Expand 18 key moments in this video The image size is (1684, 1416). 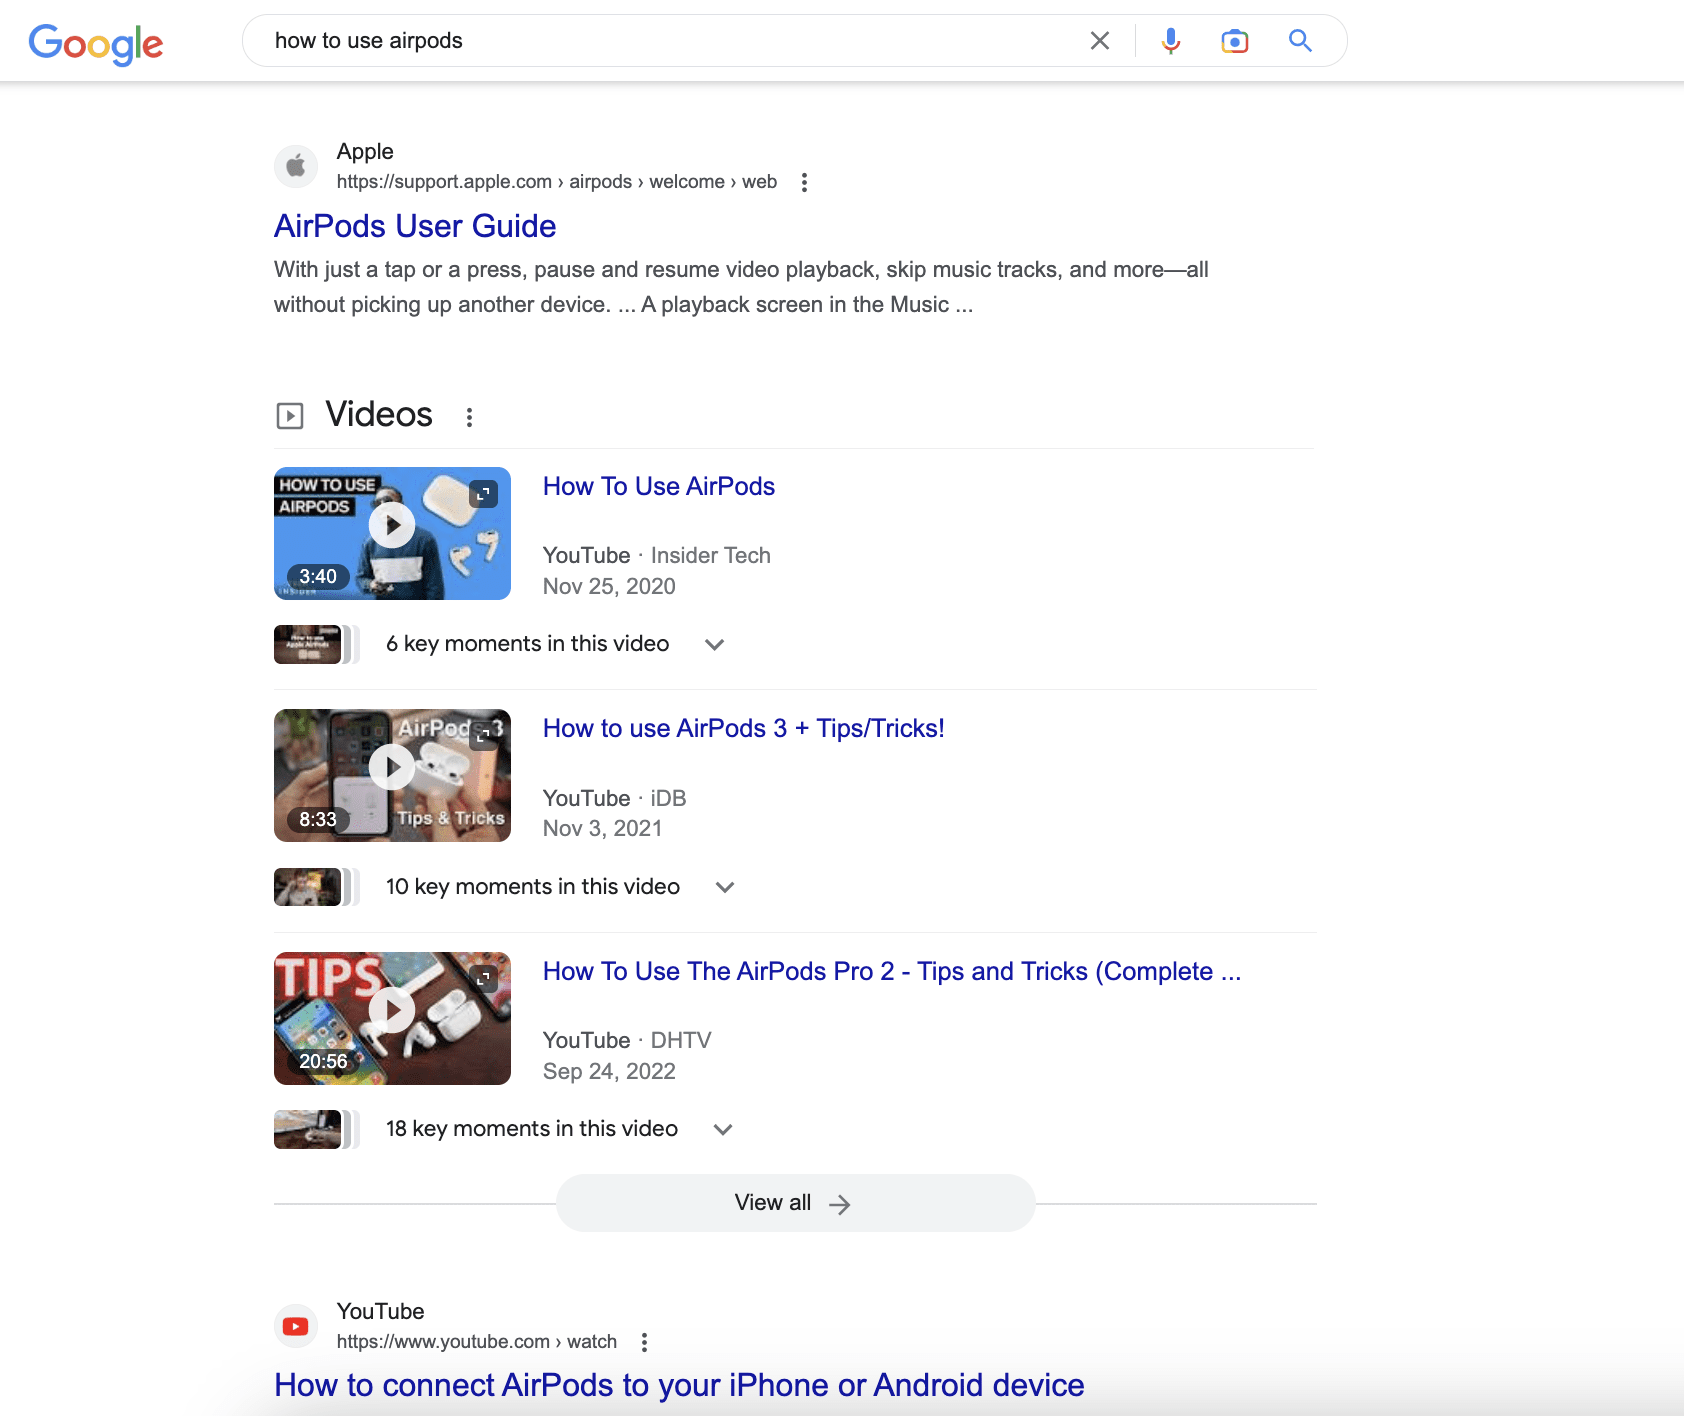[723, 1130]
